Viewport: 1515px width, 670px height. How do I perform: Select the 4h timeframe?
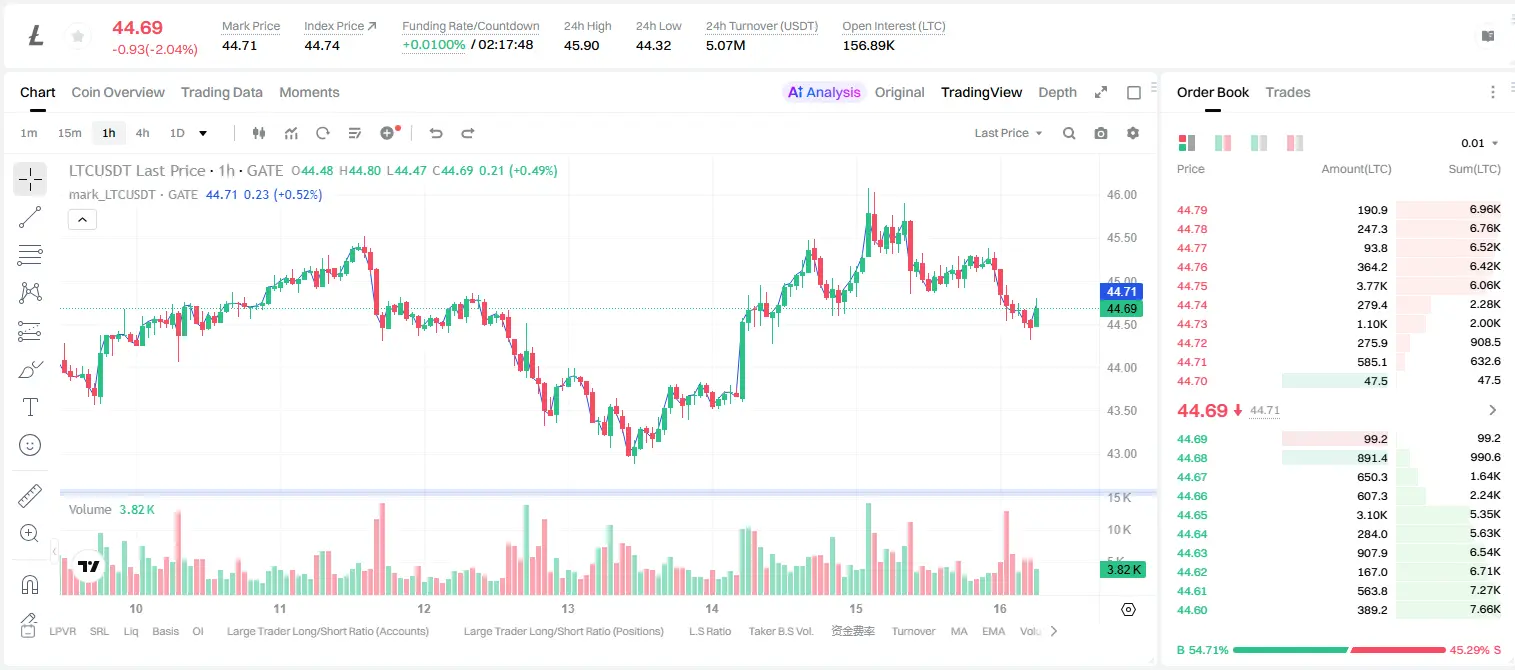(142, 133)
